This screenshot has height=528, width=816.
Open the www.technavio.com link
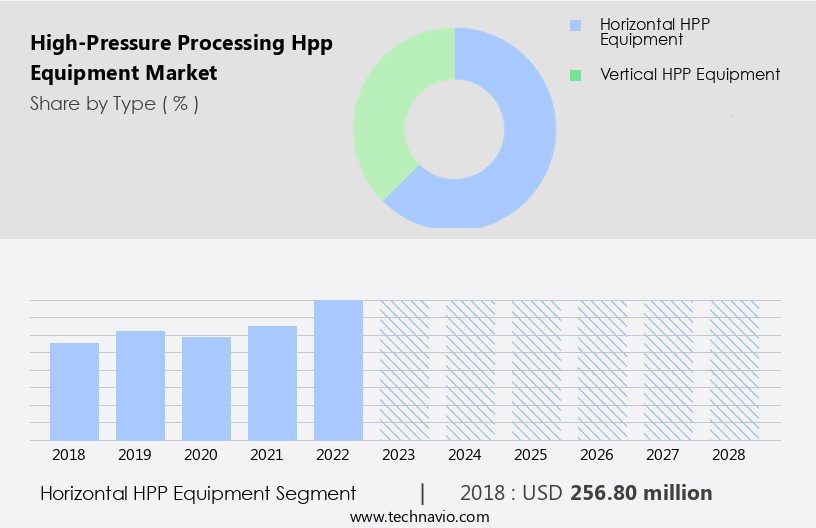pos(419,517)
